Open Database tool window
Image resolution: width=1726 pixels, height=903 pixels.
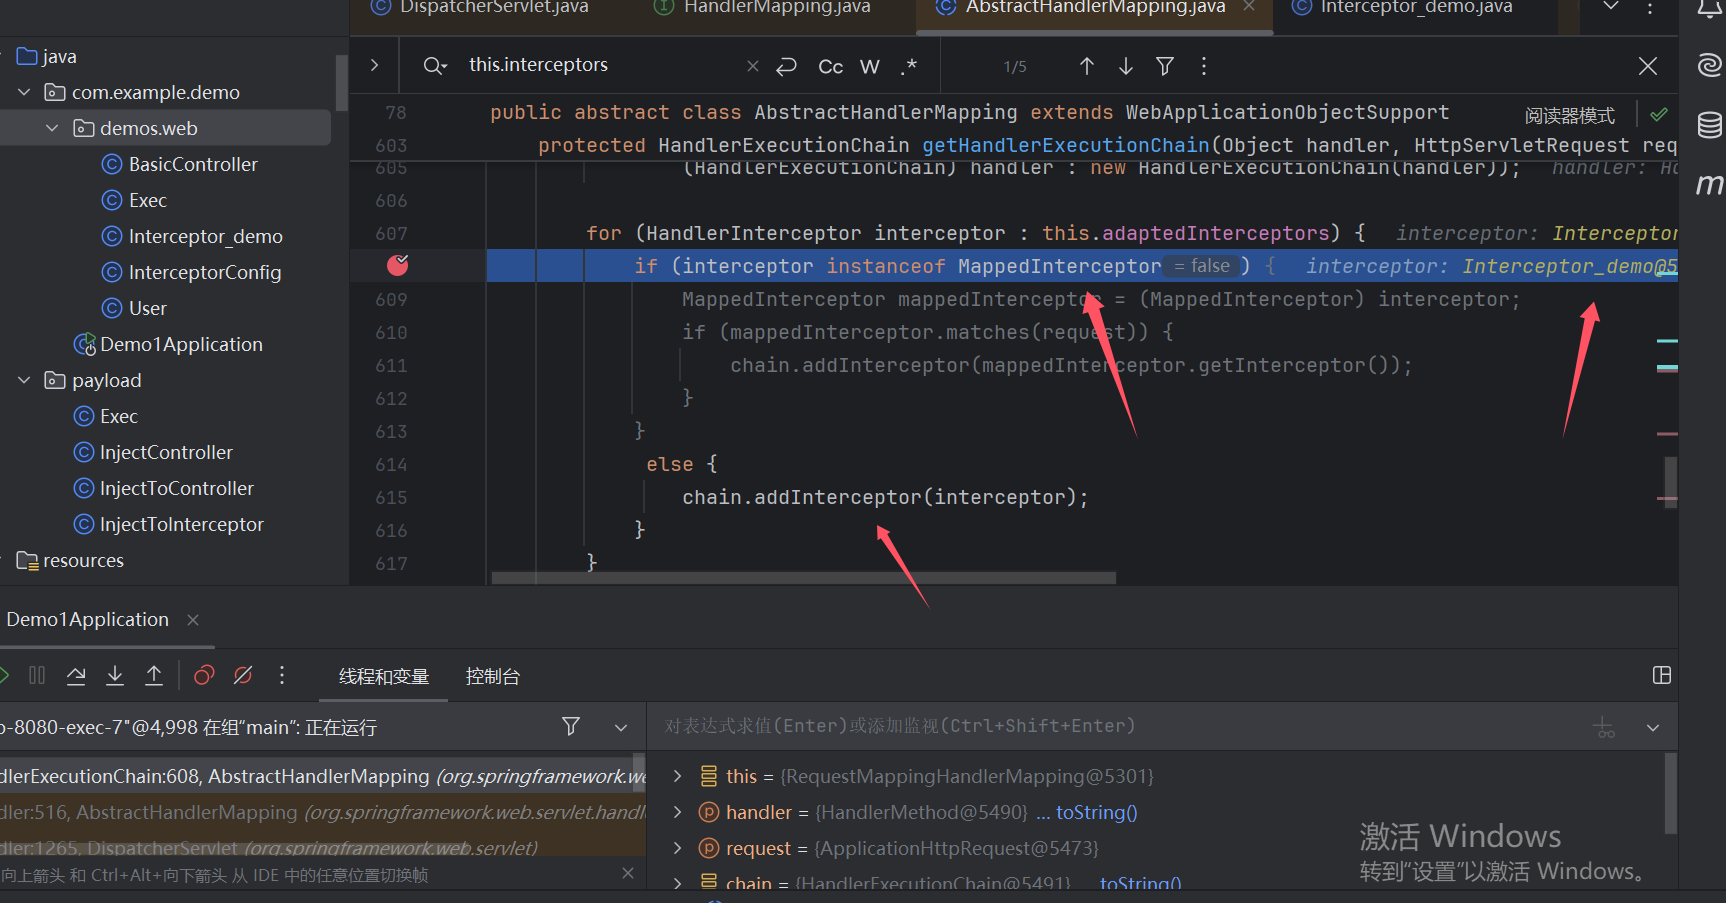1709,125
